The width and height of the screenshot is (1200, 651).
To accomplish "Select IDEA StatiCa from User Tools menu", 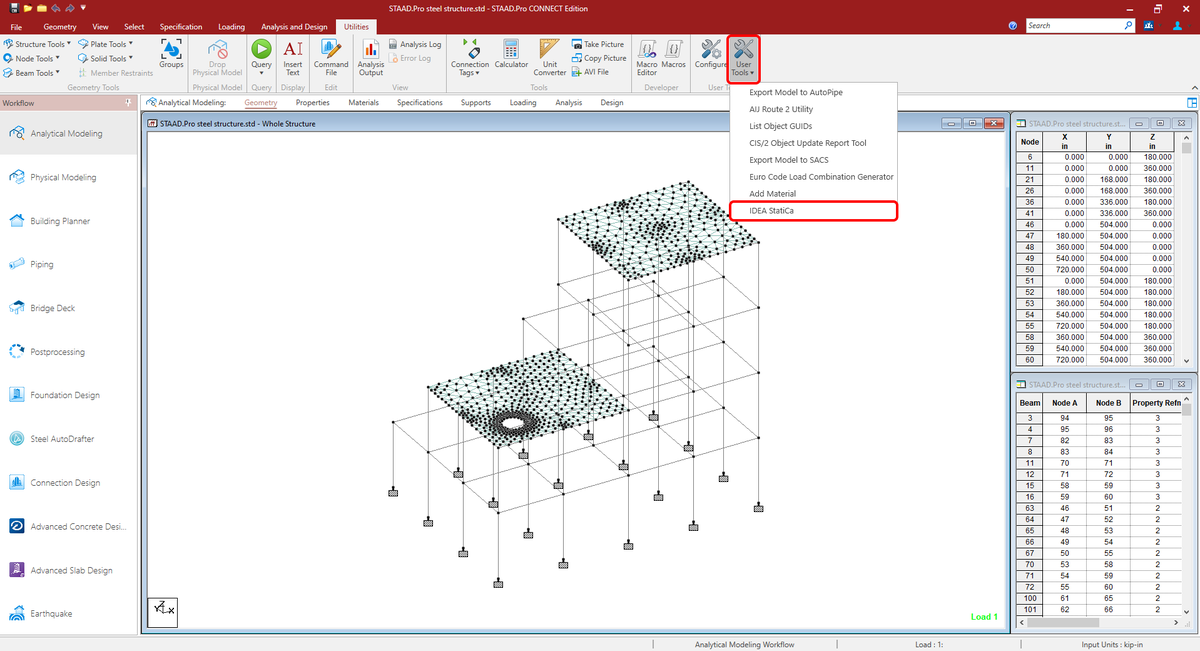I will [770, 211].
